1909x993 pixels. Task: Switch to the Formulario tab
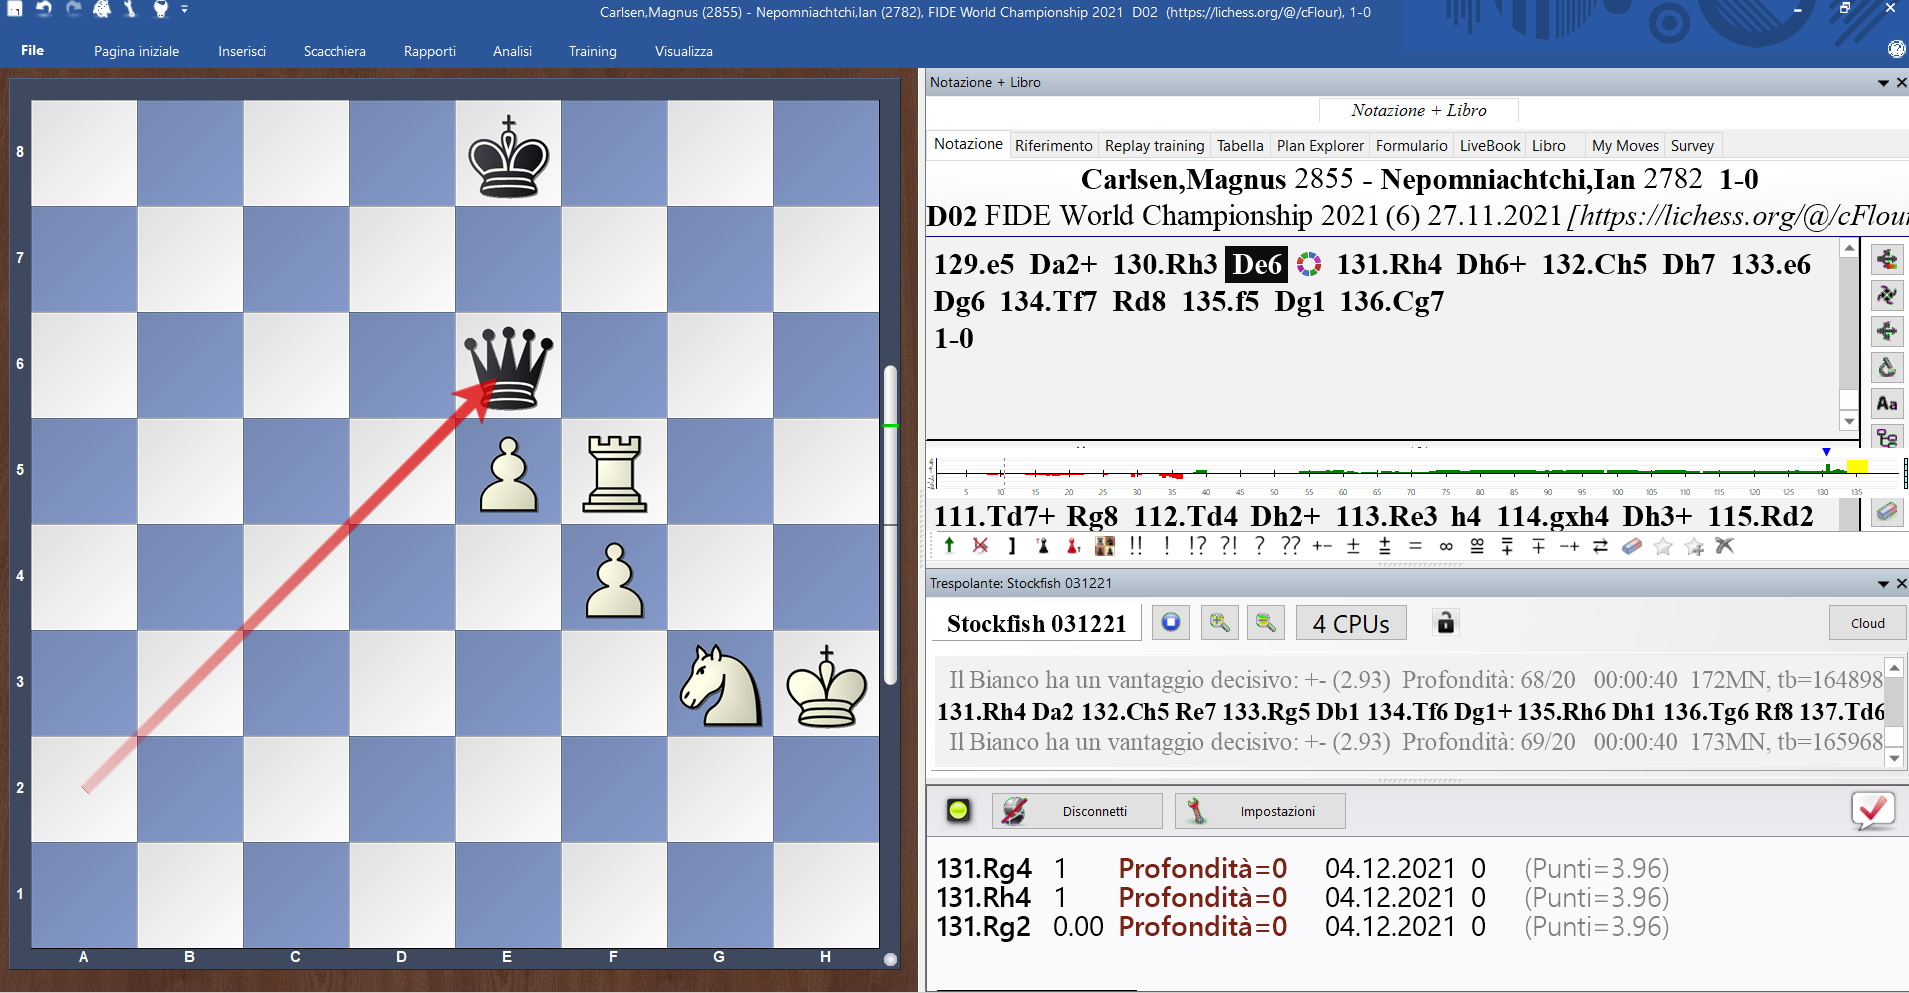[x=1411, y=146]
